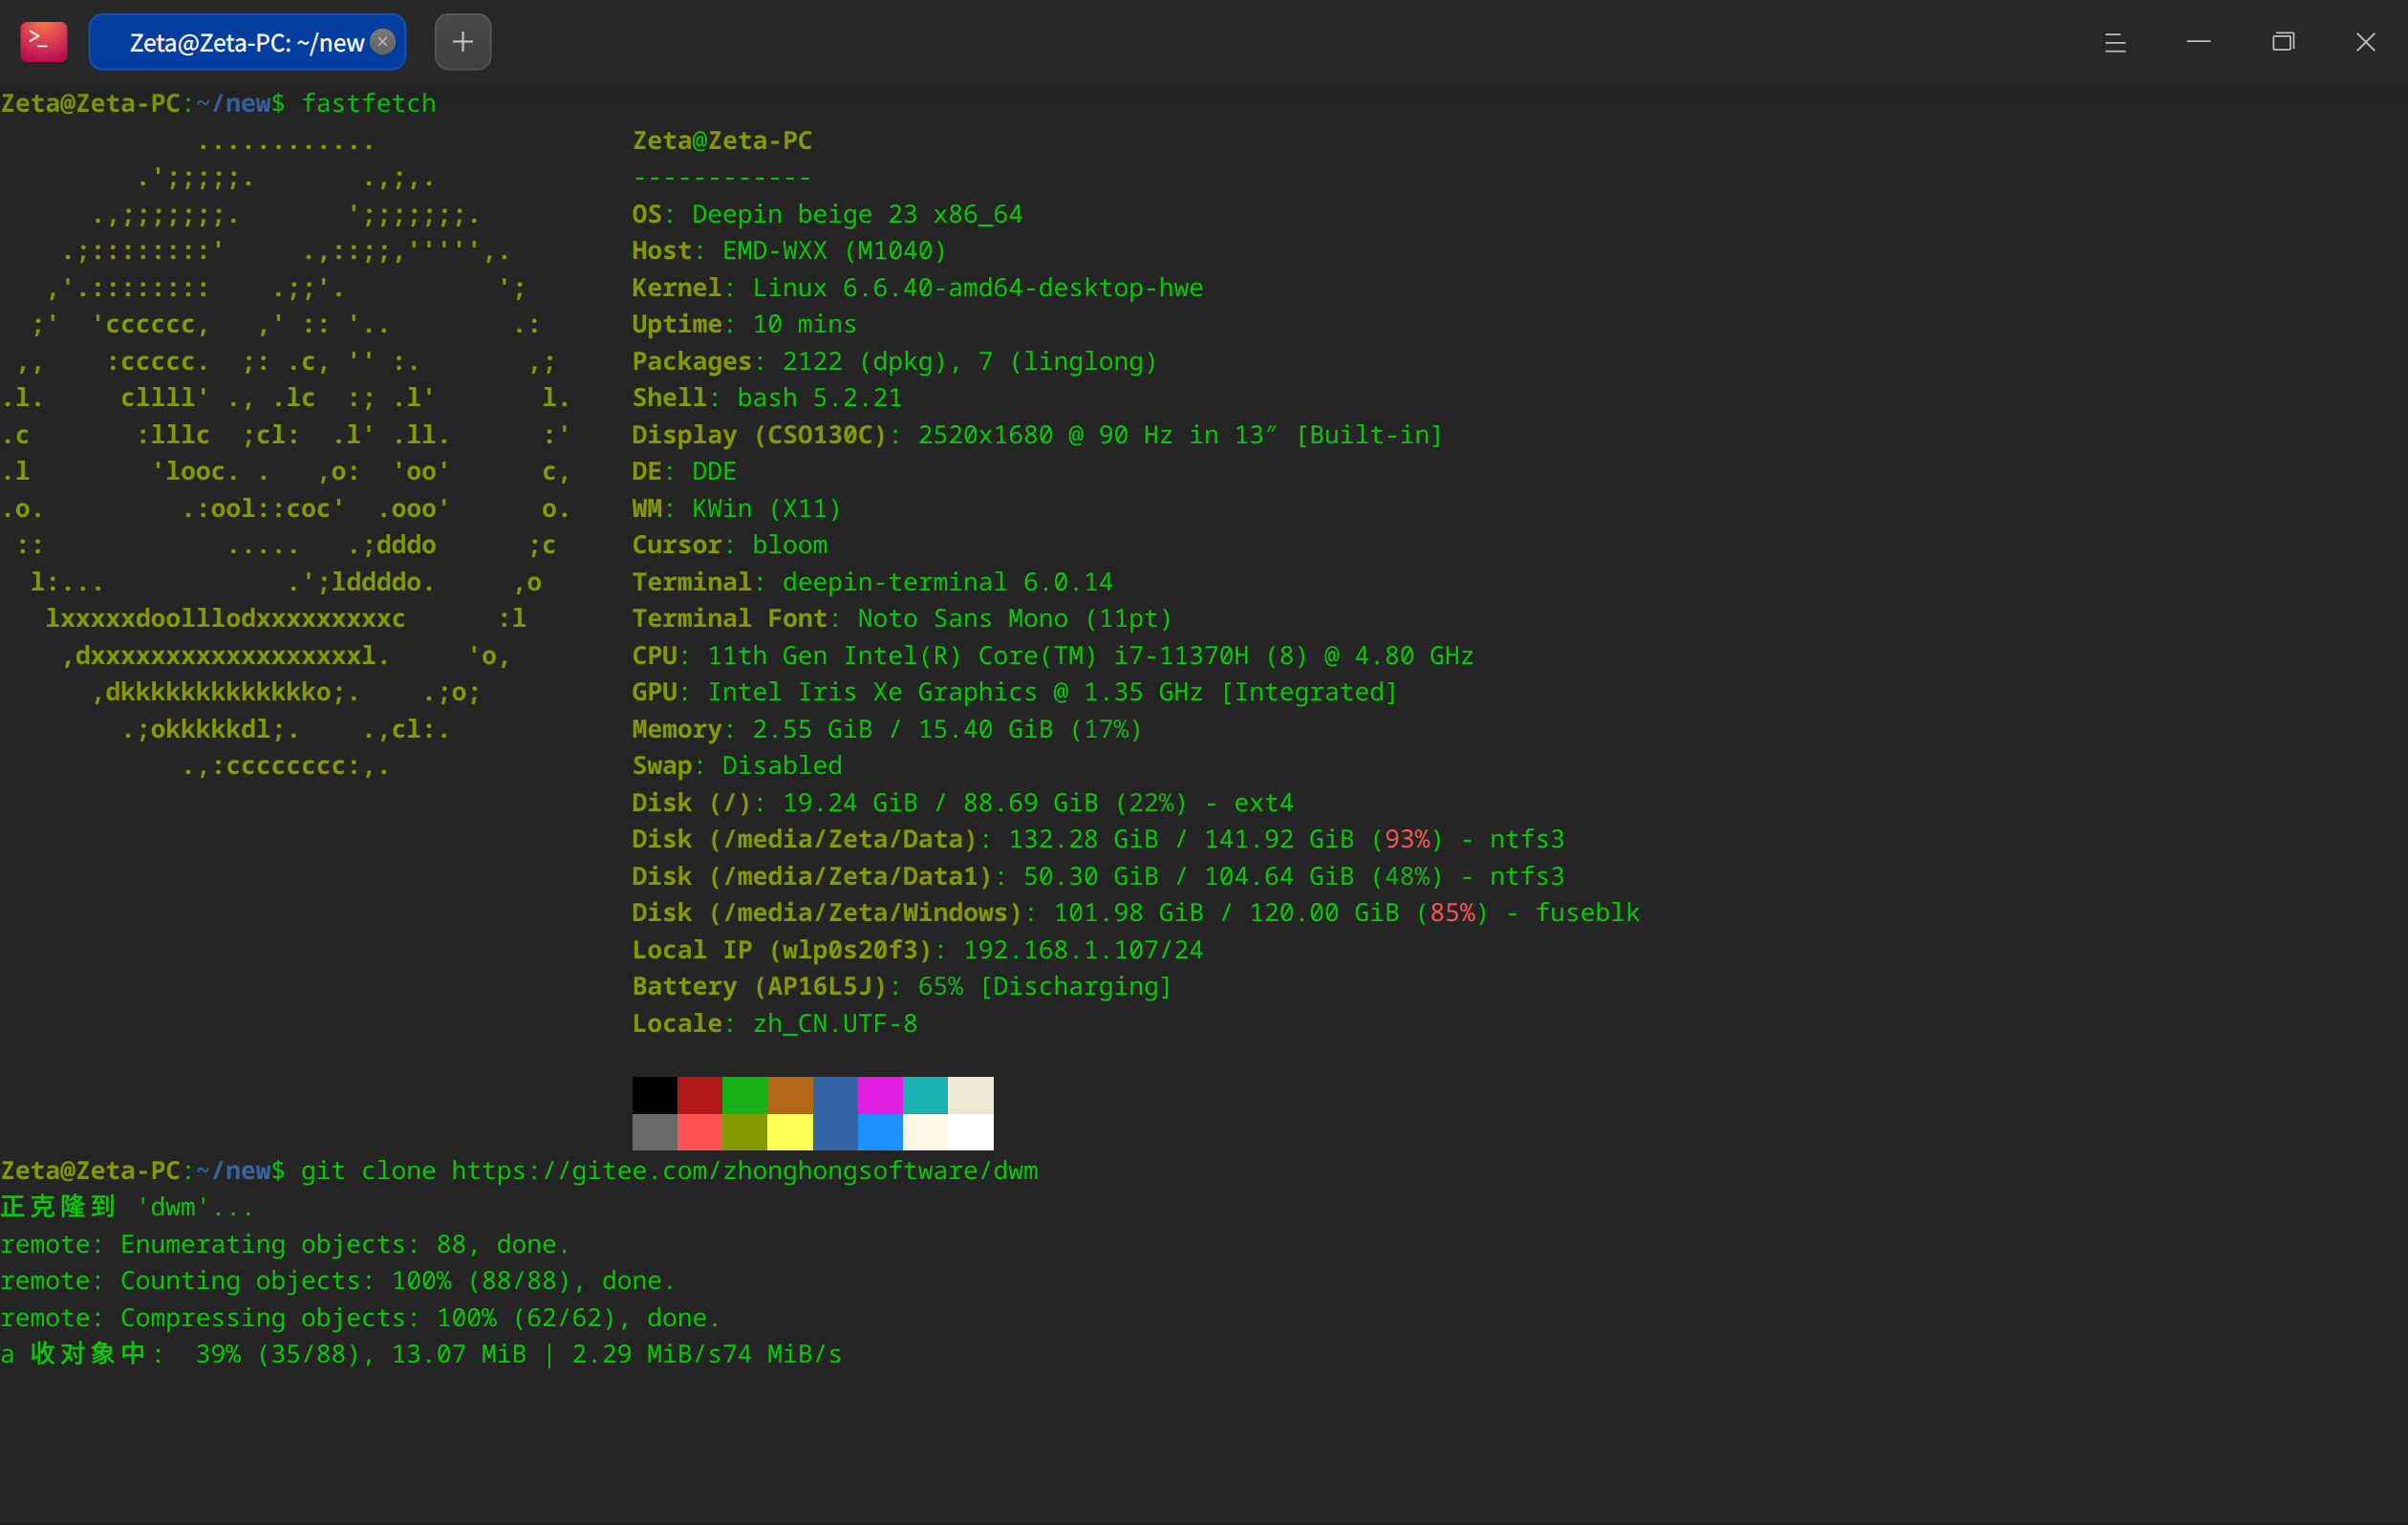This screenshot has width=2408, height=1525.
Task: Click the Display 2520x1680 line
Action: tap(1037, 435)
